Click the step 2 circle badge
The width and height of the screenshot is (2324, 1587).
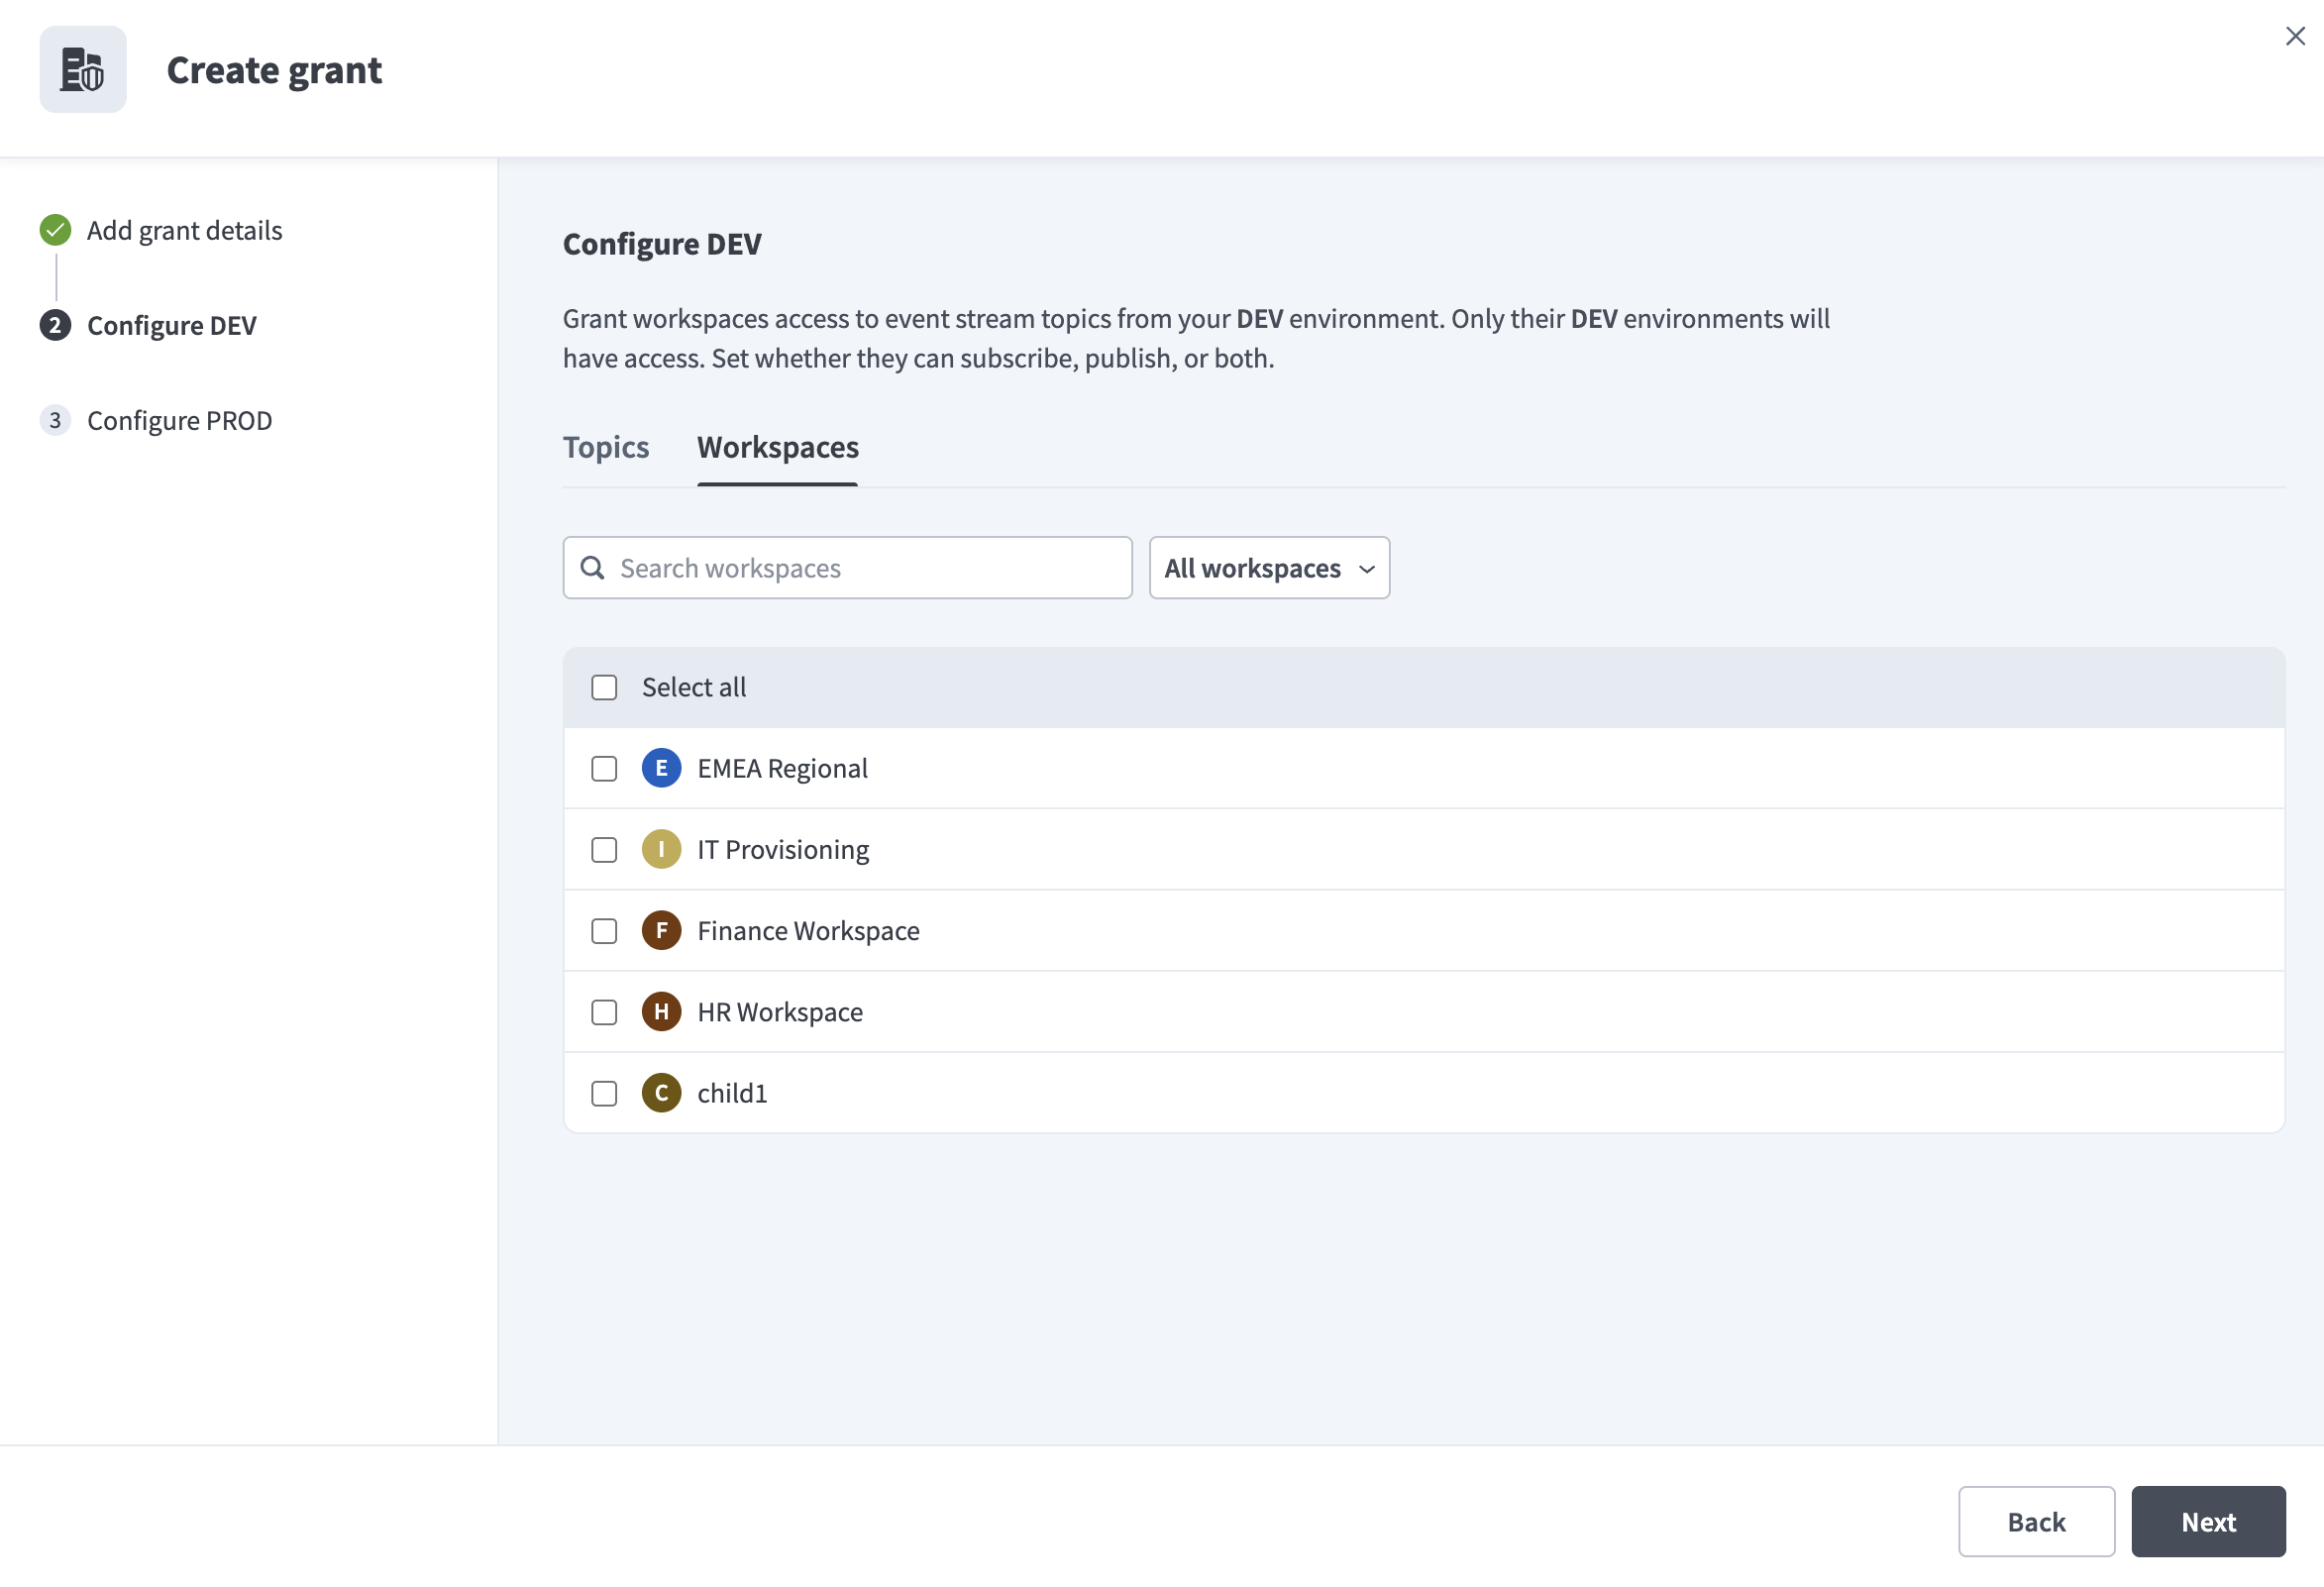pos(55,326)
